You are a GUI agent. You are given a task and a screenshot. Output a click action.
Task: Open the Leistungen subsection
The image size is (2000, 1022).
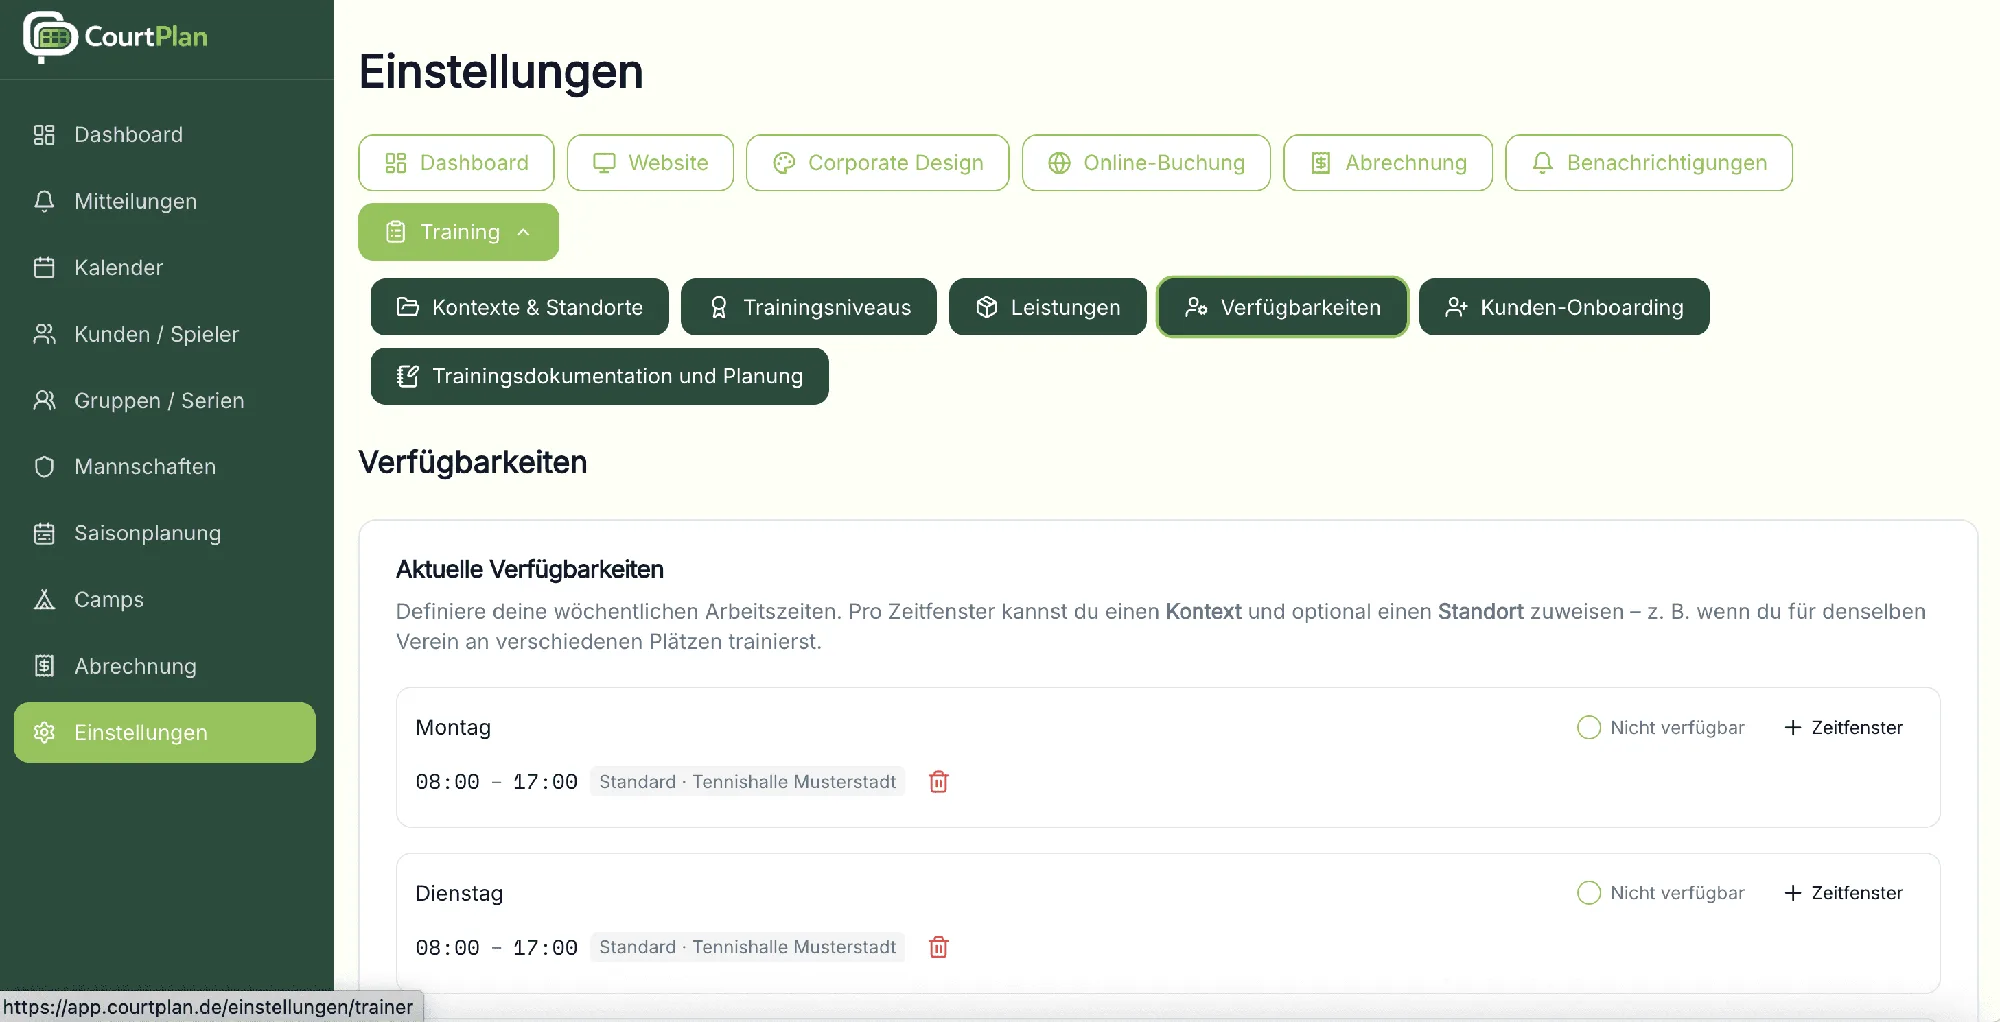(x=1048, y=307)
